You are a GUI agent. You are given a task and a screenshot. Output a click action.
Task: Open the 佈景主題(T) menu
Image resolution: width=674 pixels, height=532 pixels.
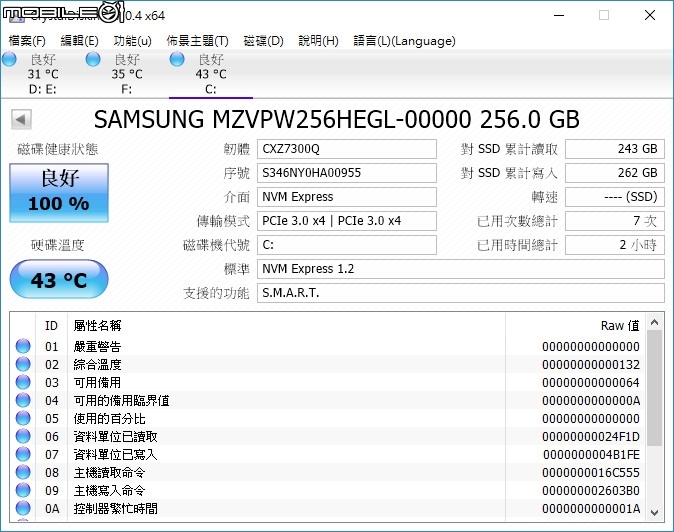pyautogui.click(x=197, y=41)
